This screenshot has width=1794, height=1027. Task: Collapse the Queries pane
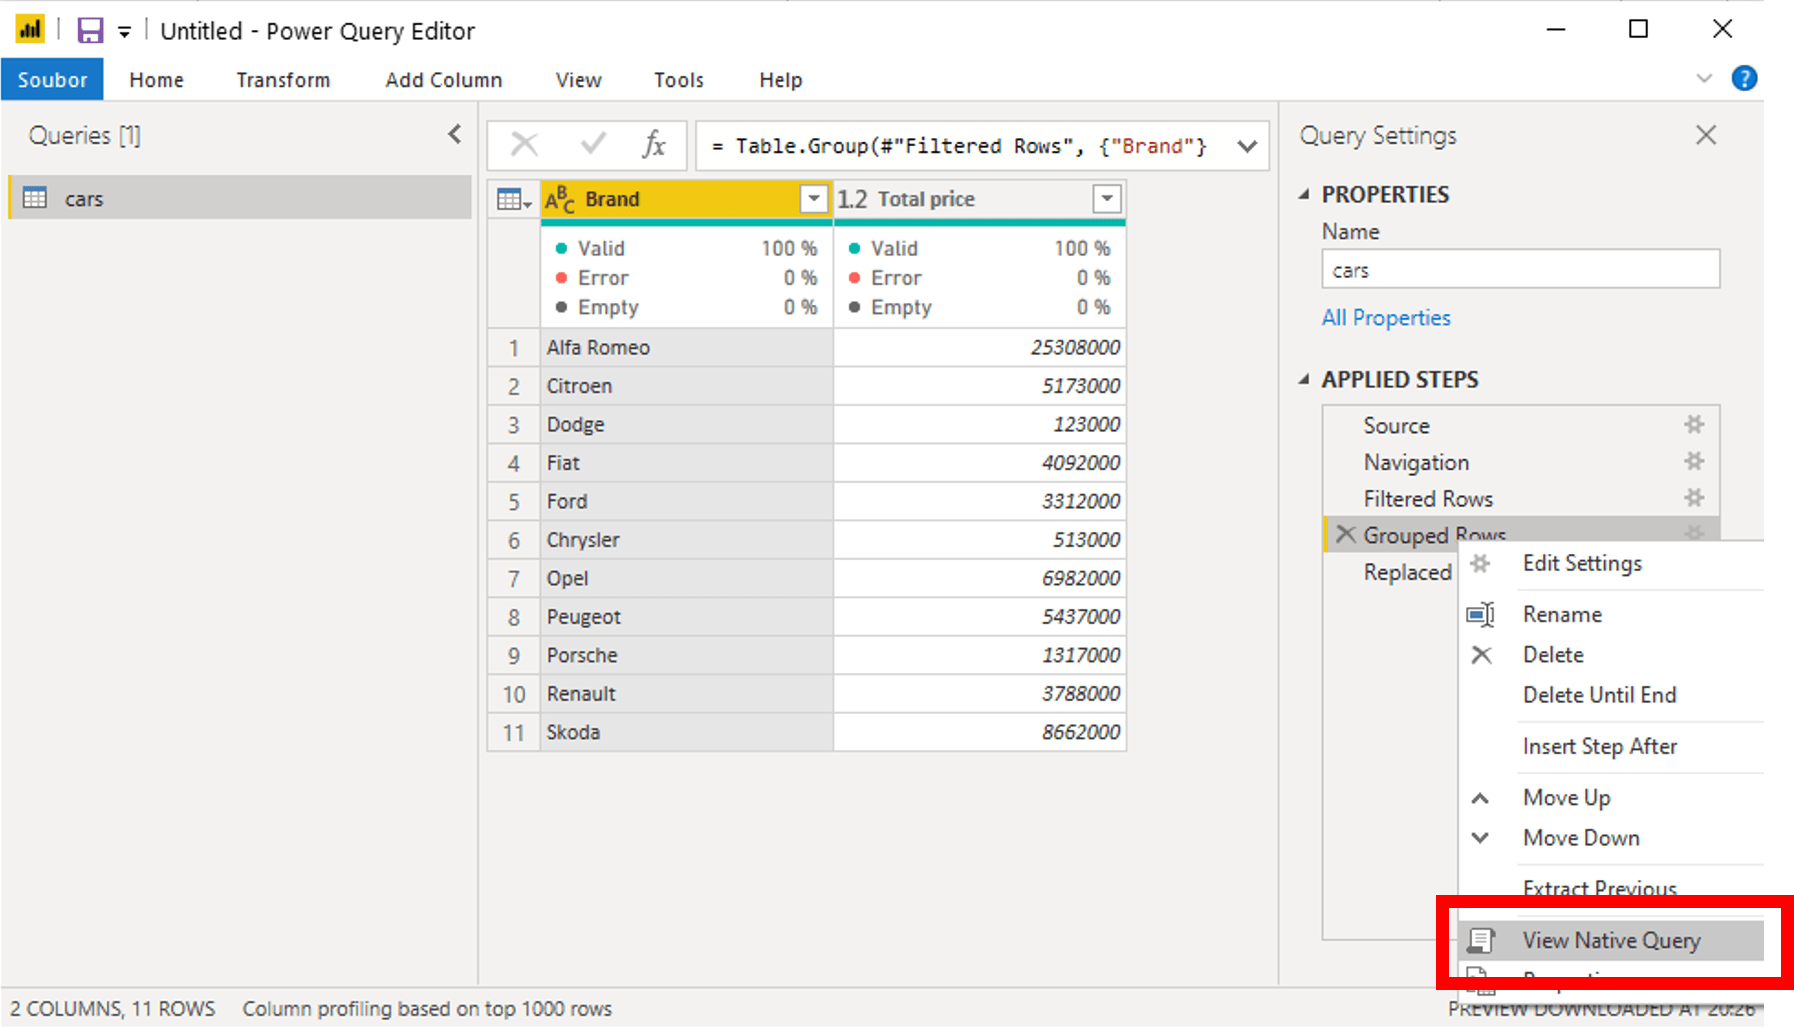[455, 134]
